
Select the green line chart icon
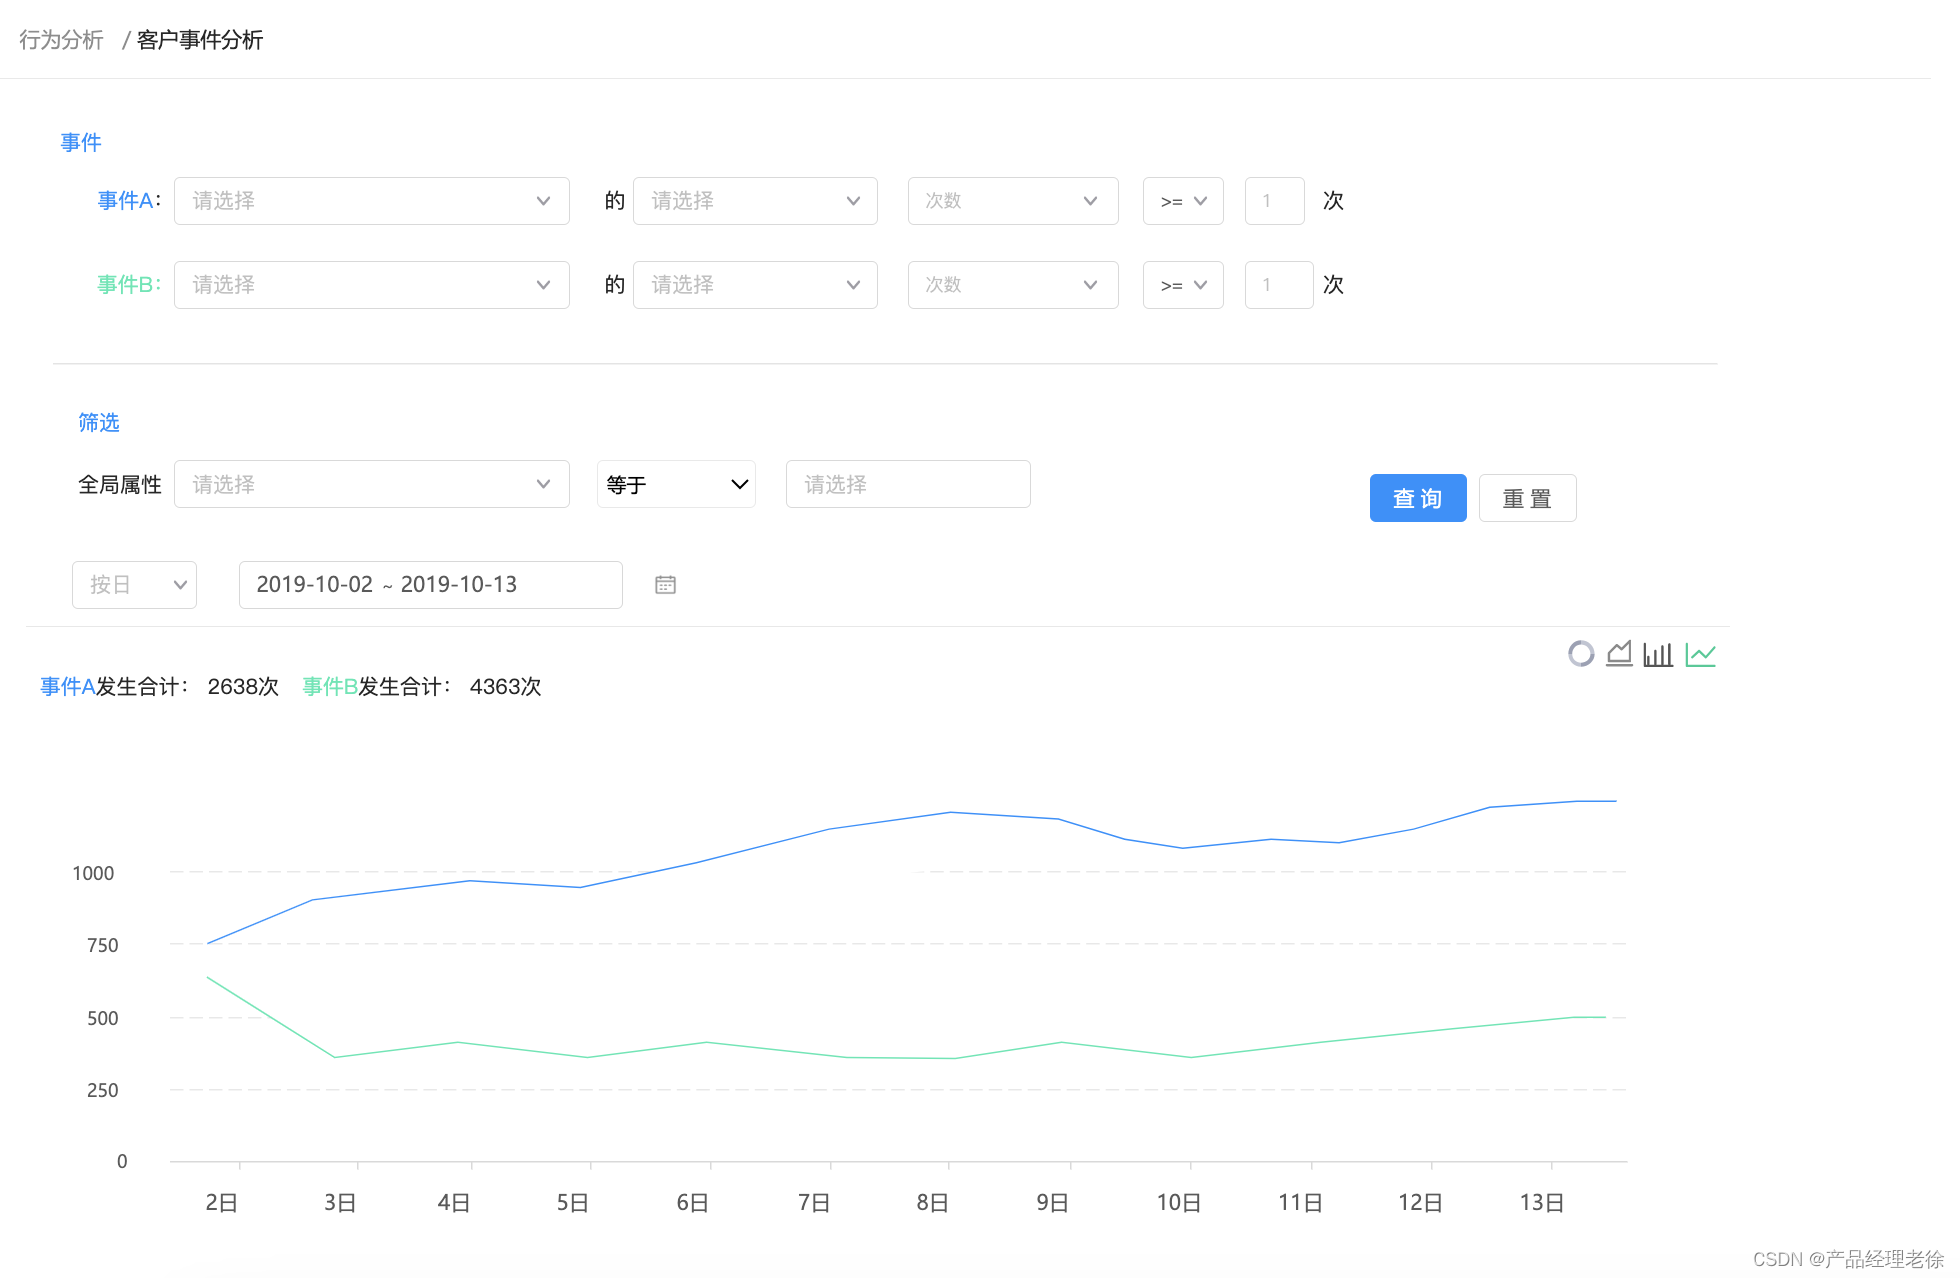1700,655
